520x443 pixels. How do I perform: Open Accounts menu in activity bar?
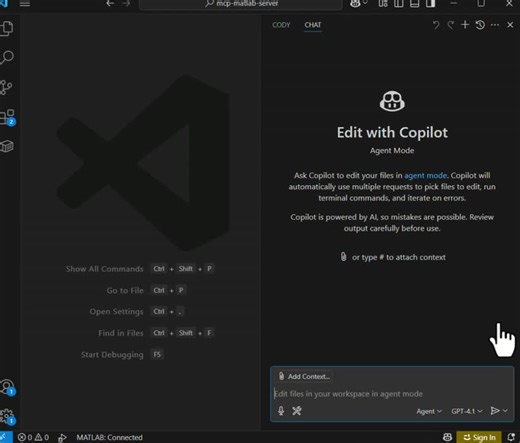point(7,387)
